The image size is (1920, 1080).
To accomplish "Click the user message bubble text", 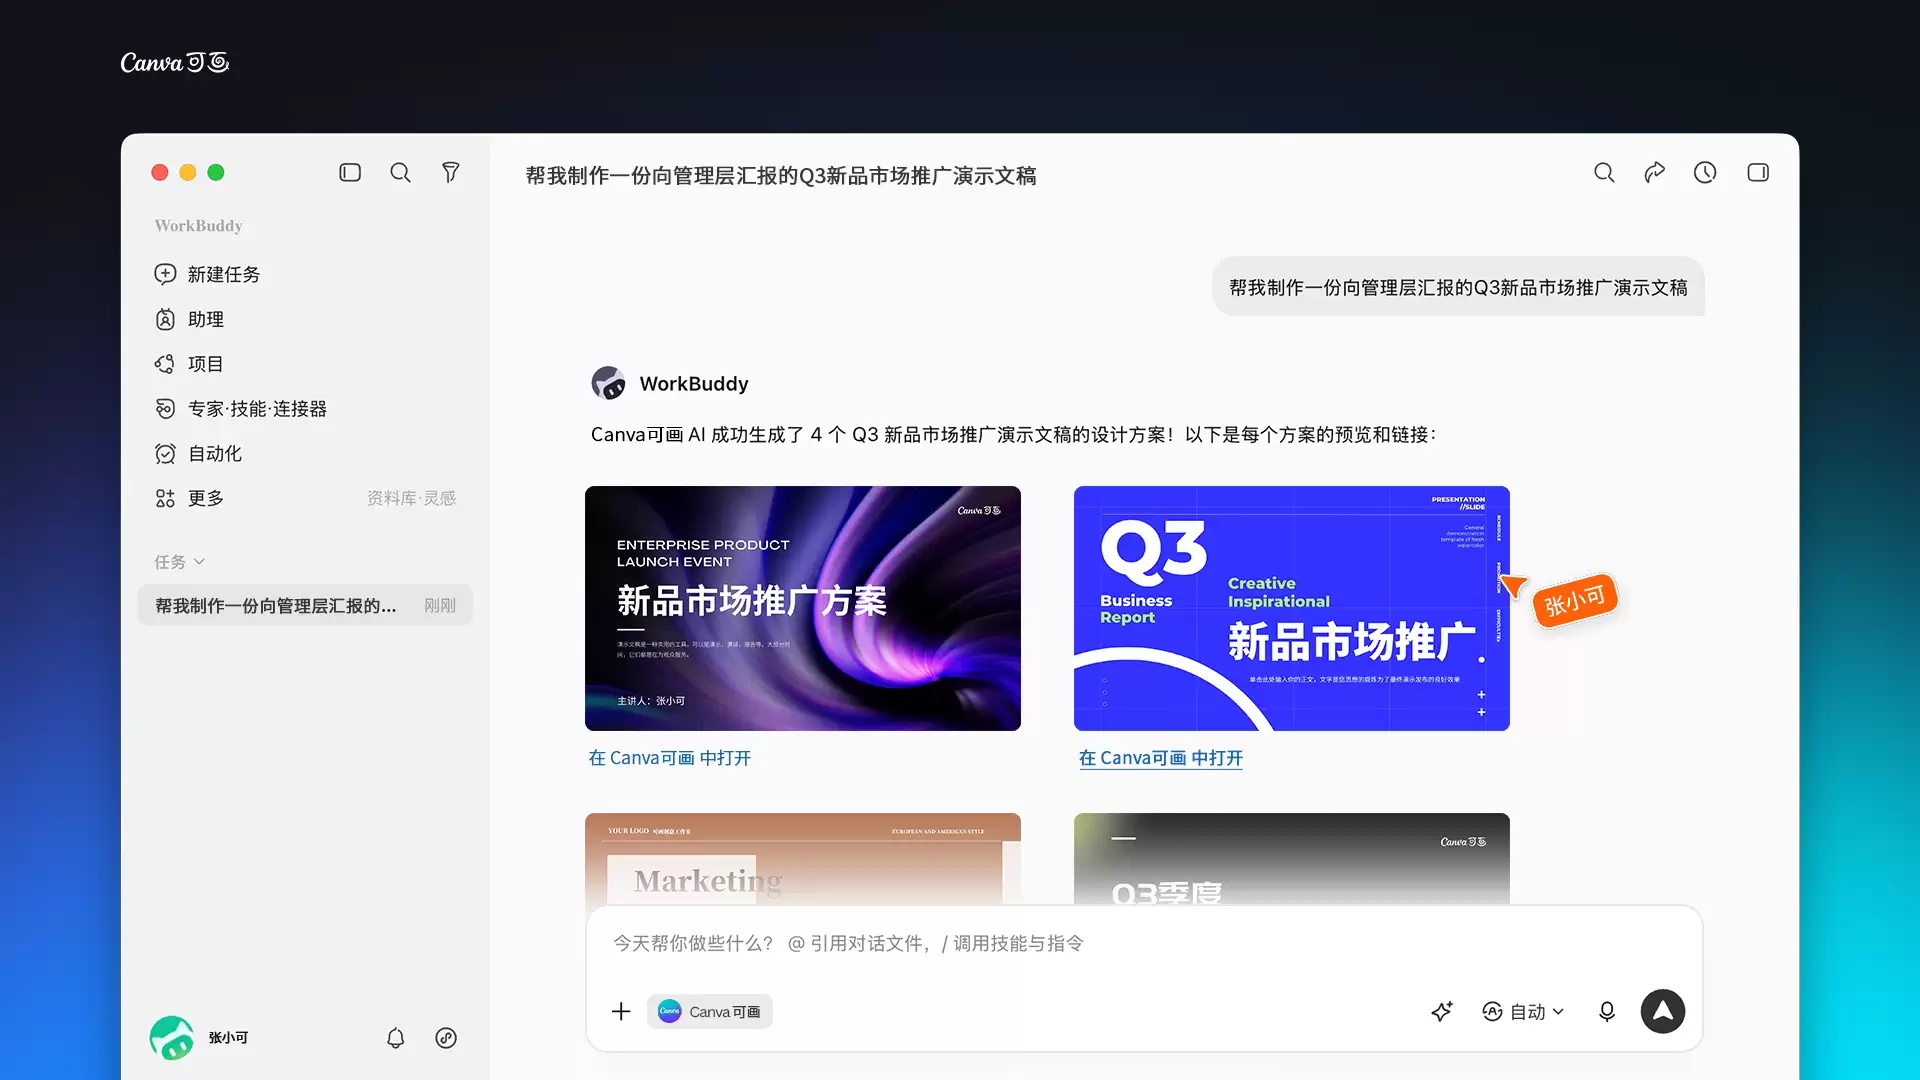I will tap(1458, 288).
